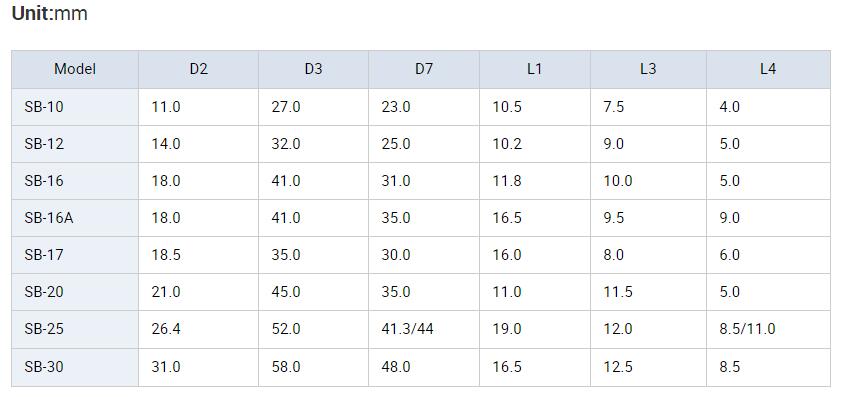The height and width of the screenshot is (397, 841).
Task: Click the Unit:mm label text
Action: (49, 13)
